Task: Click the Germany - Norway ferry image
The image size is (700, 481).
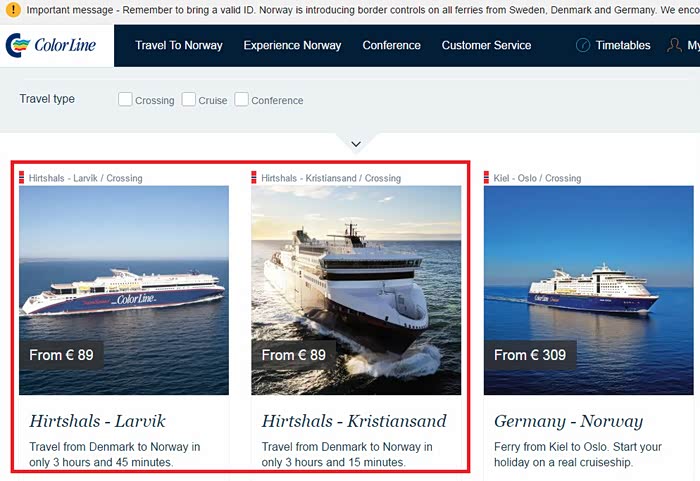Action: point(588,290)
